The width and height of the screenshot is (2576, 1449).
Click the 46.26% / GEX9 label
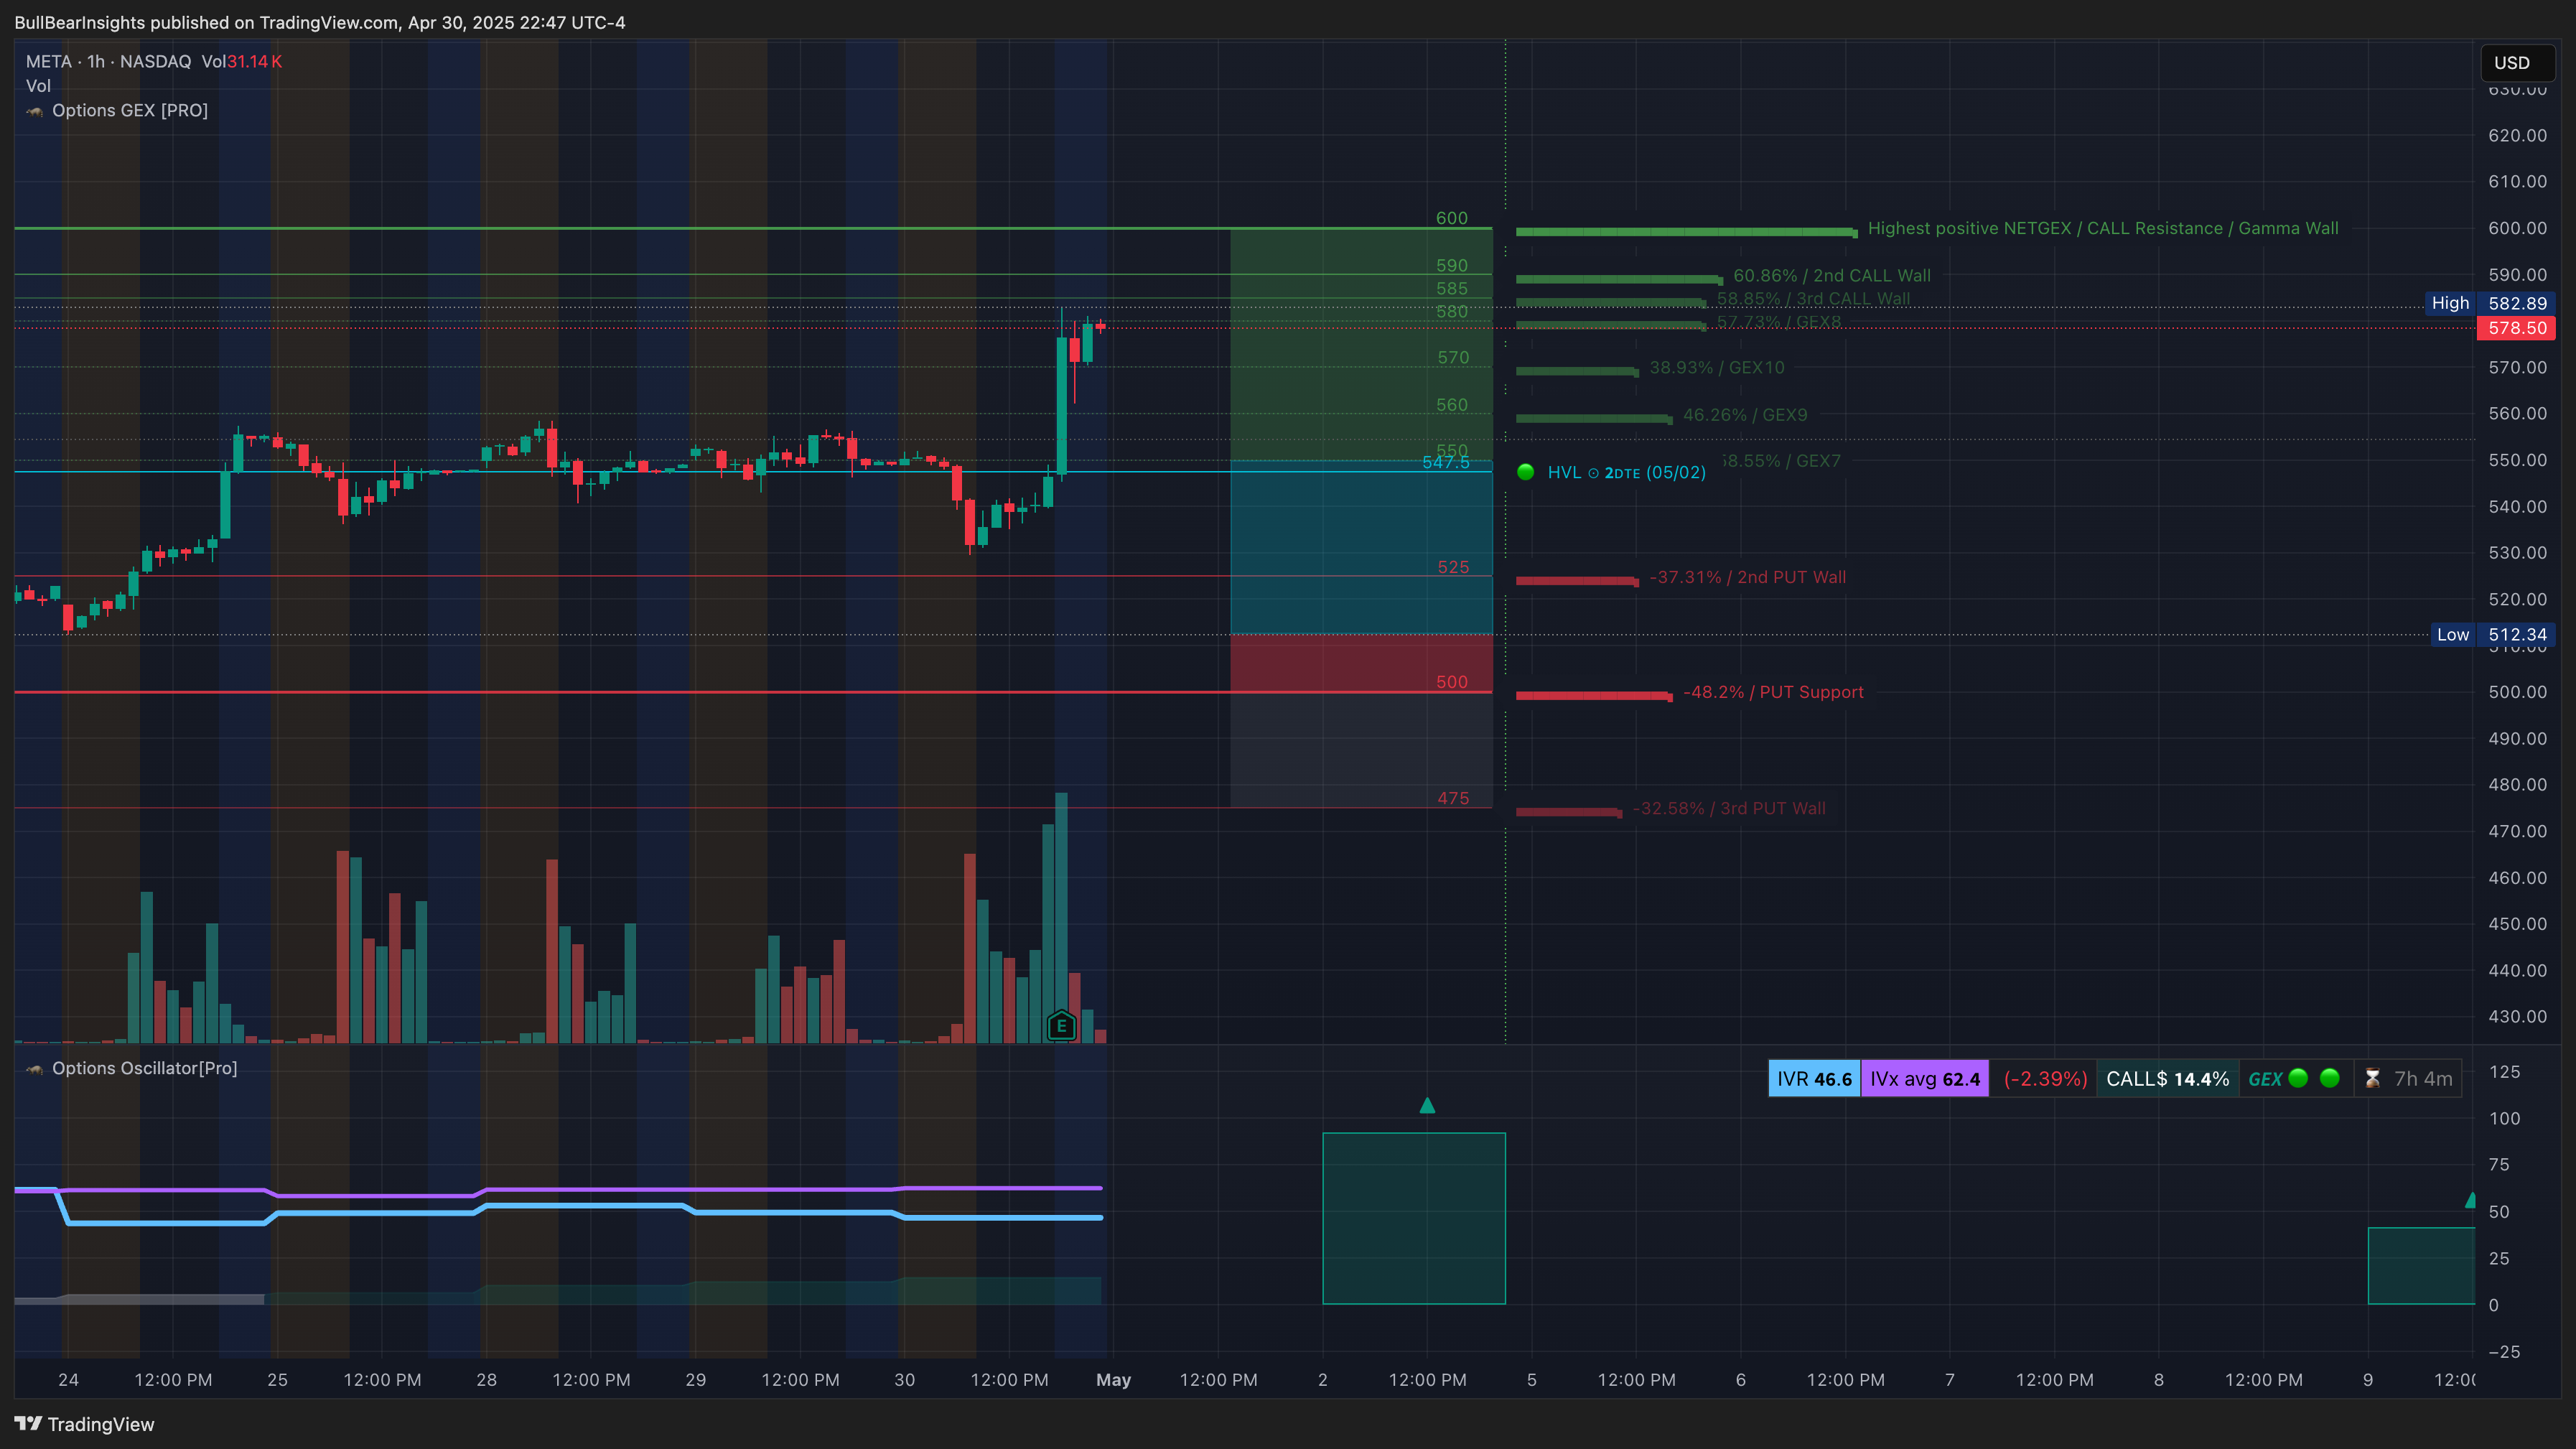1745,415
